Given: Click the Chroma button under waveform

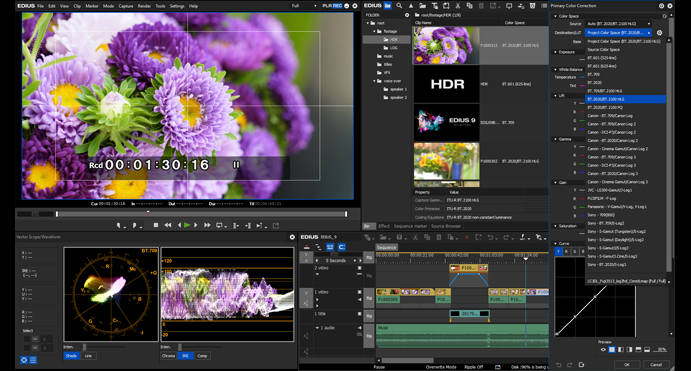Looking at the screenshot, I should click(168, 356).
